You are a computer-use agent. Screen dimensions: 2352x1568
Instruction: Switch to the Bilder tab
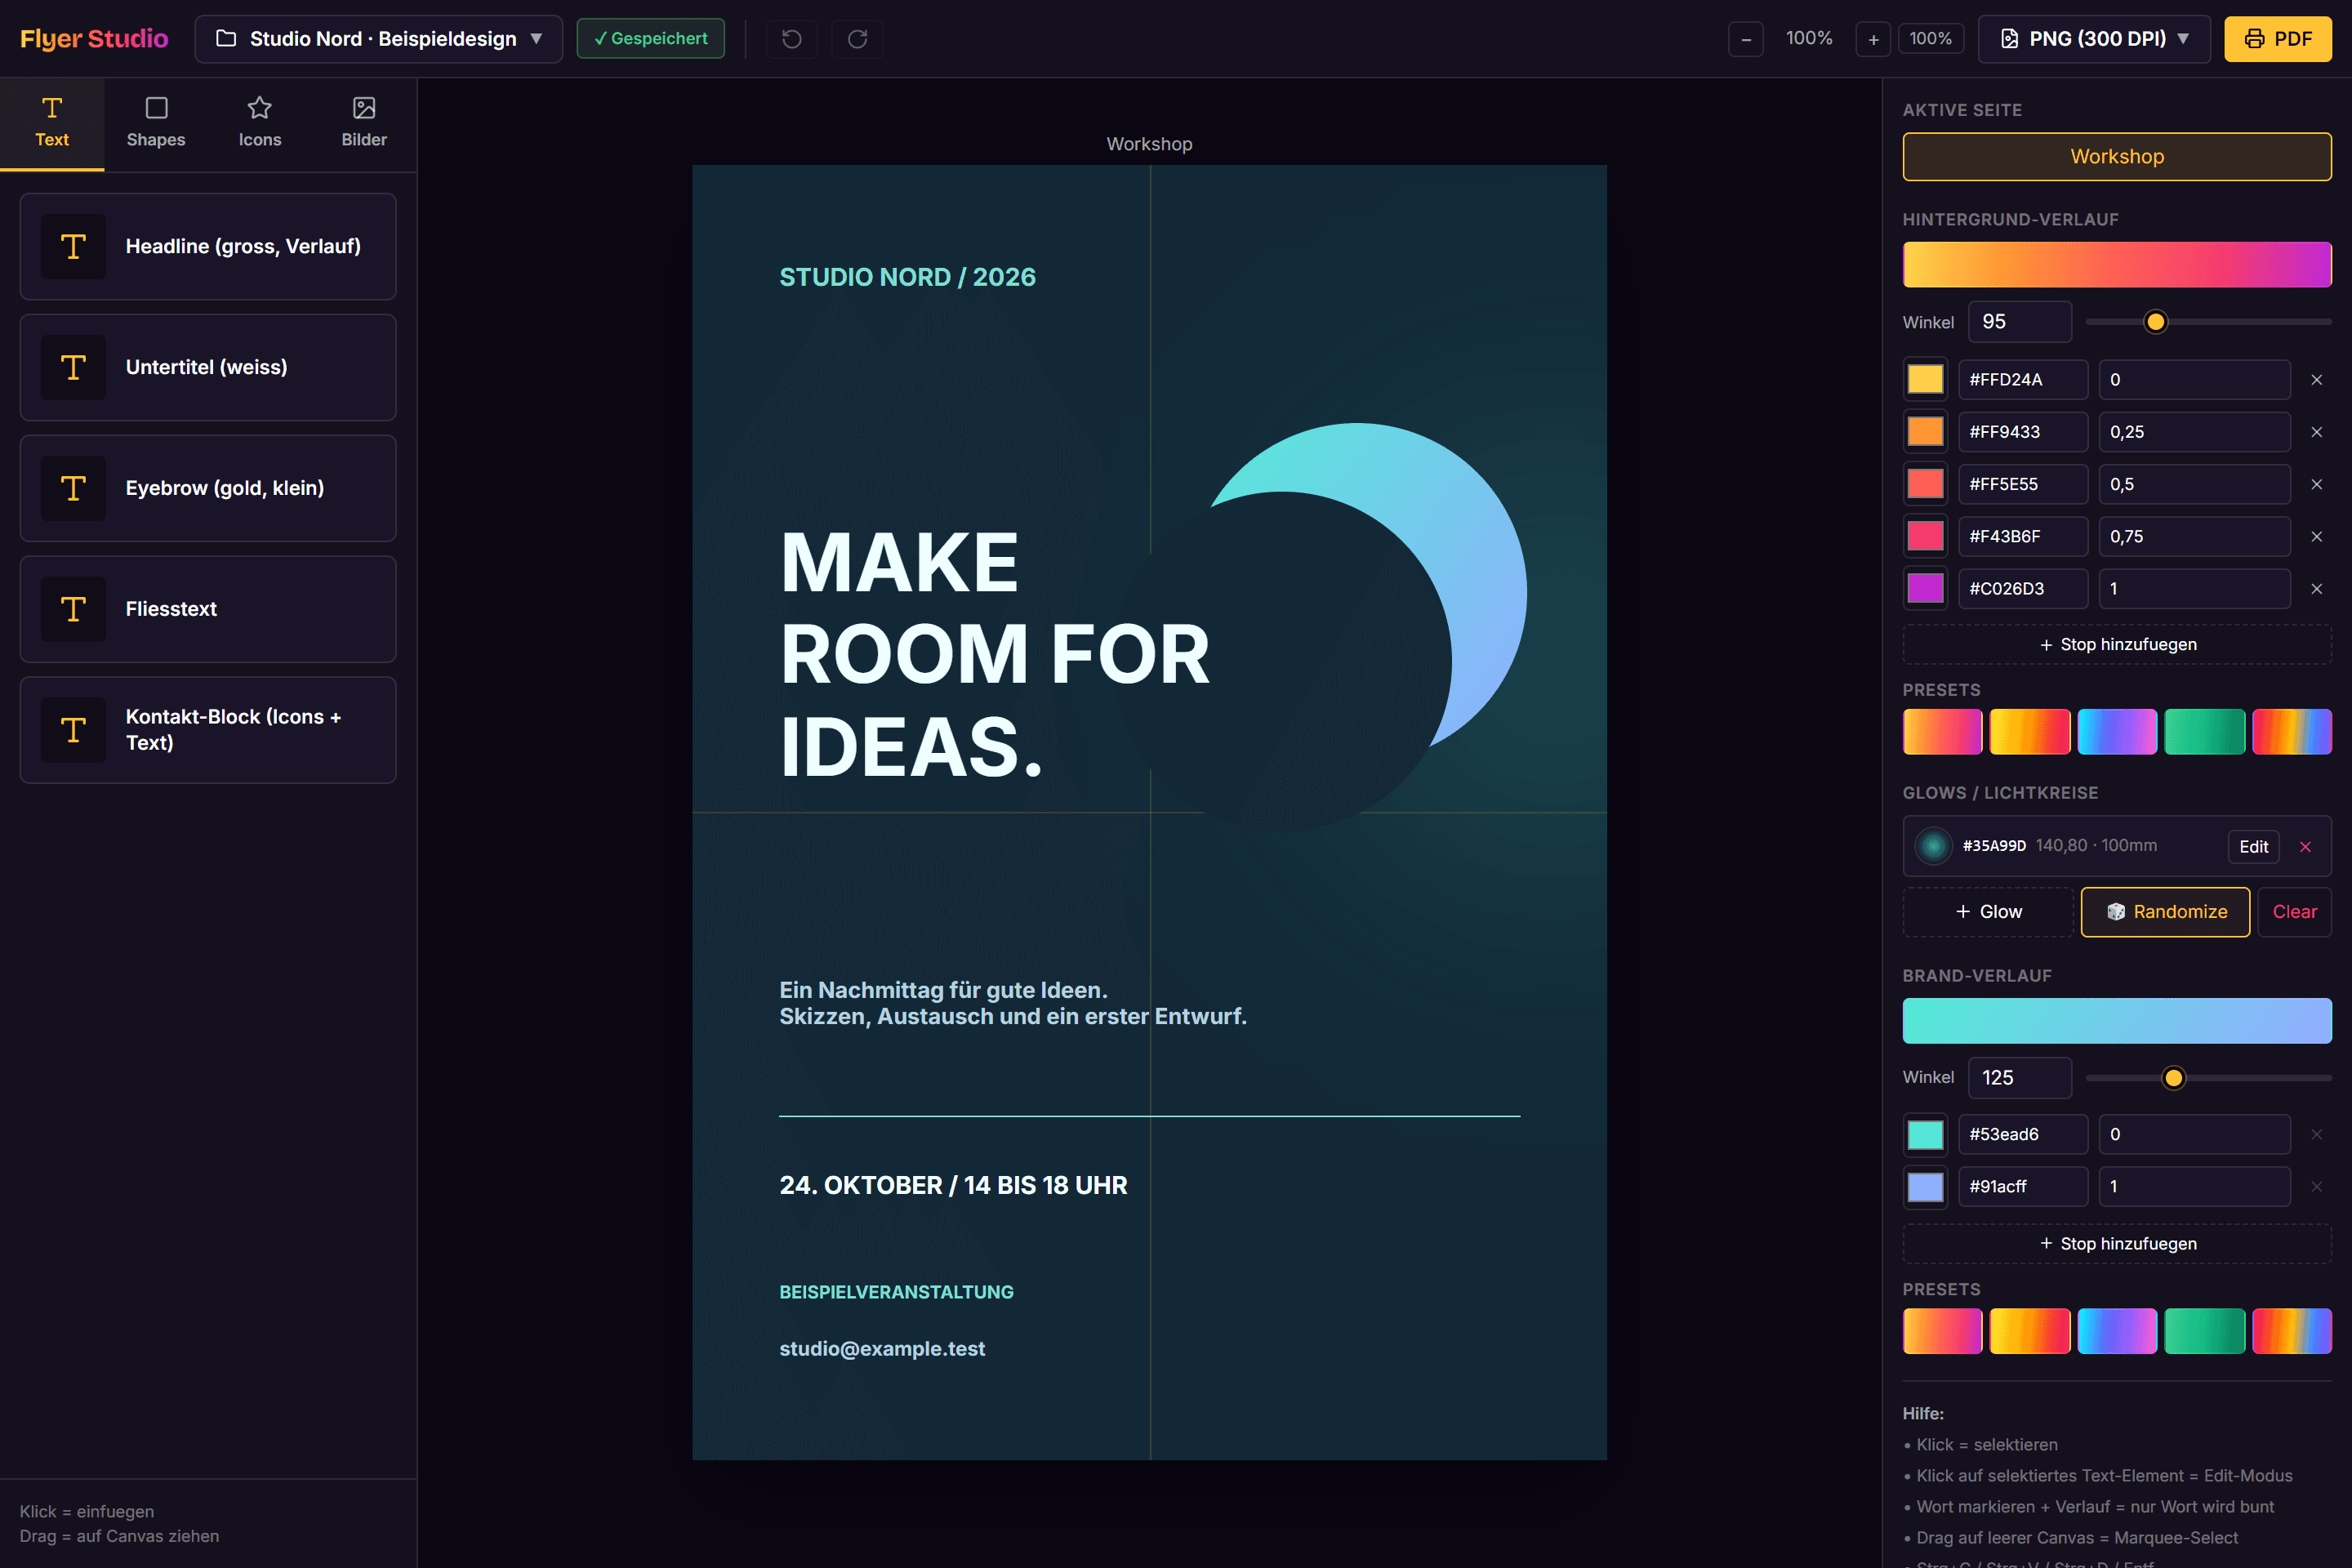click(x=364, y=124)
